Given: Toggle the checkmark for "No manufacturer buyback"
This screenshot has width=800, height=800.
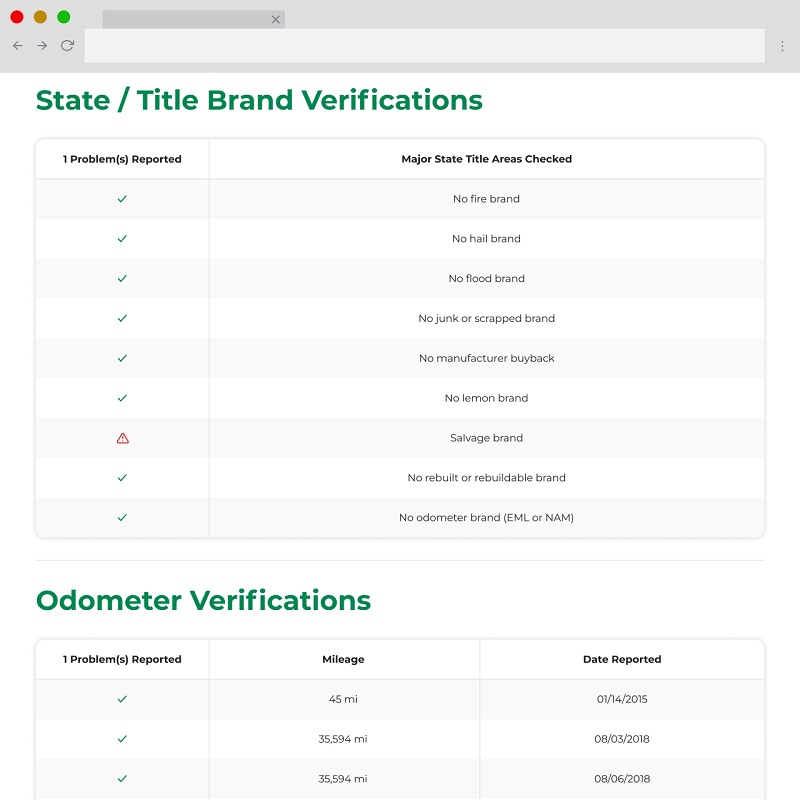Looking at the screenshot, I should pos(121,358).
